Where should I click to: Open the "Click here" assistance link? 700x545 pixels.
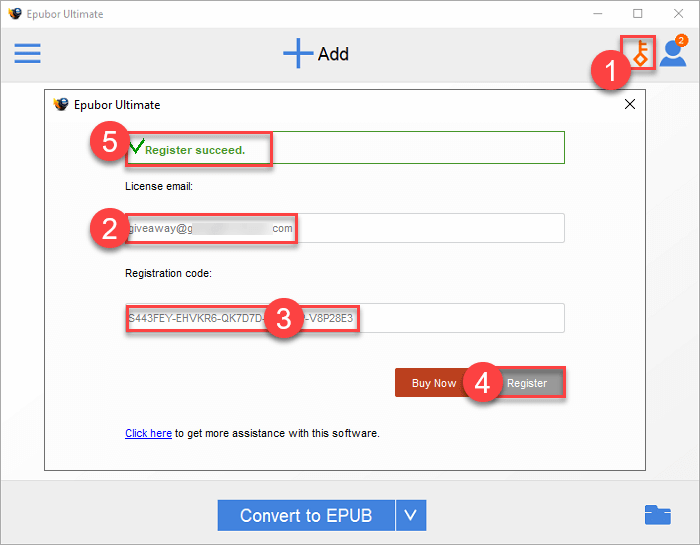click(148, 433)
